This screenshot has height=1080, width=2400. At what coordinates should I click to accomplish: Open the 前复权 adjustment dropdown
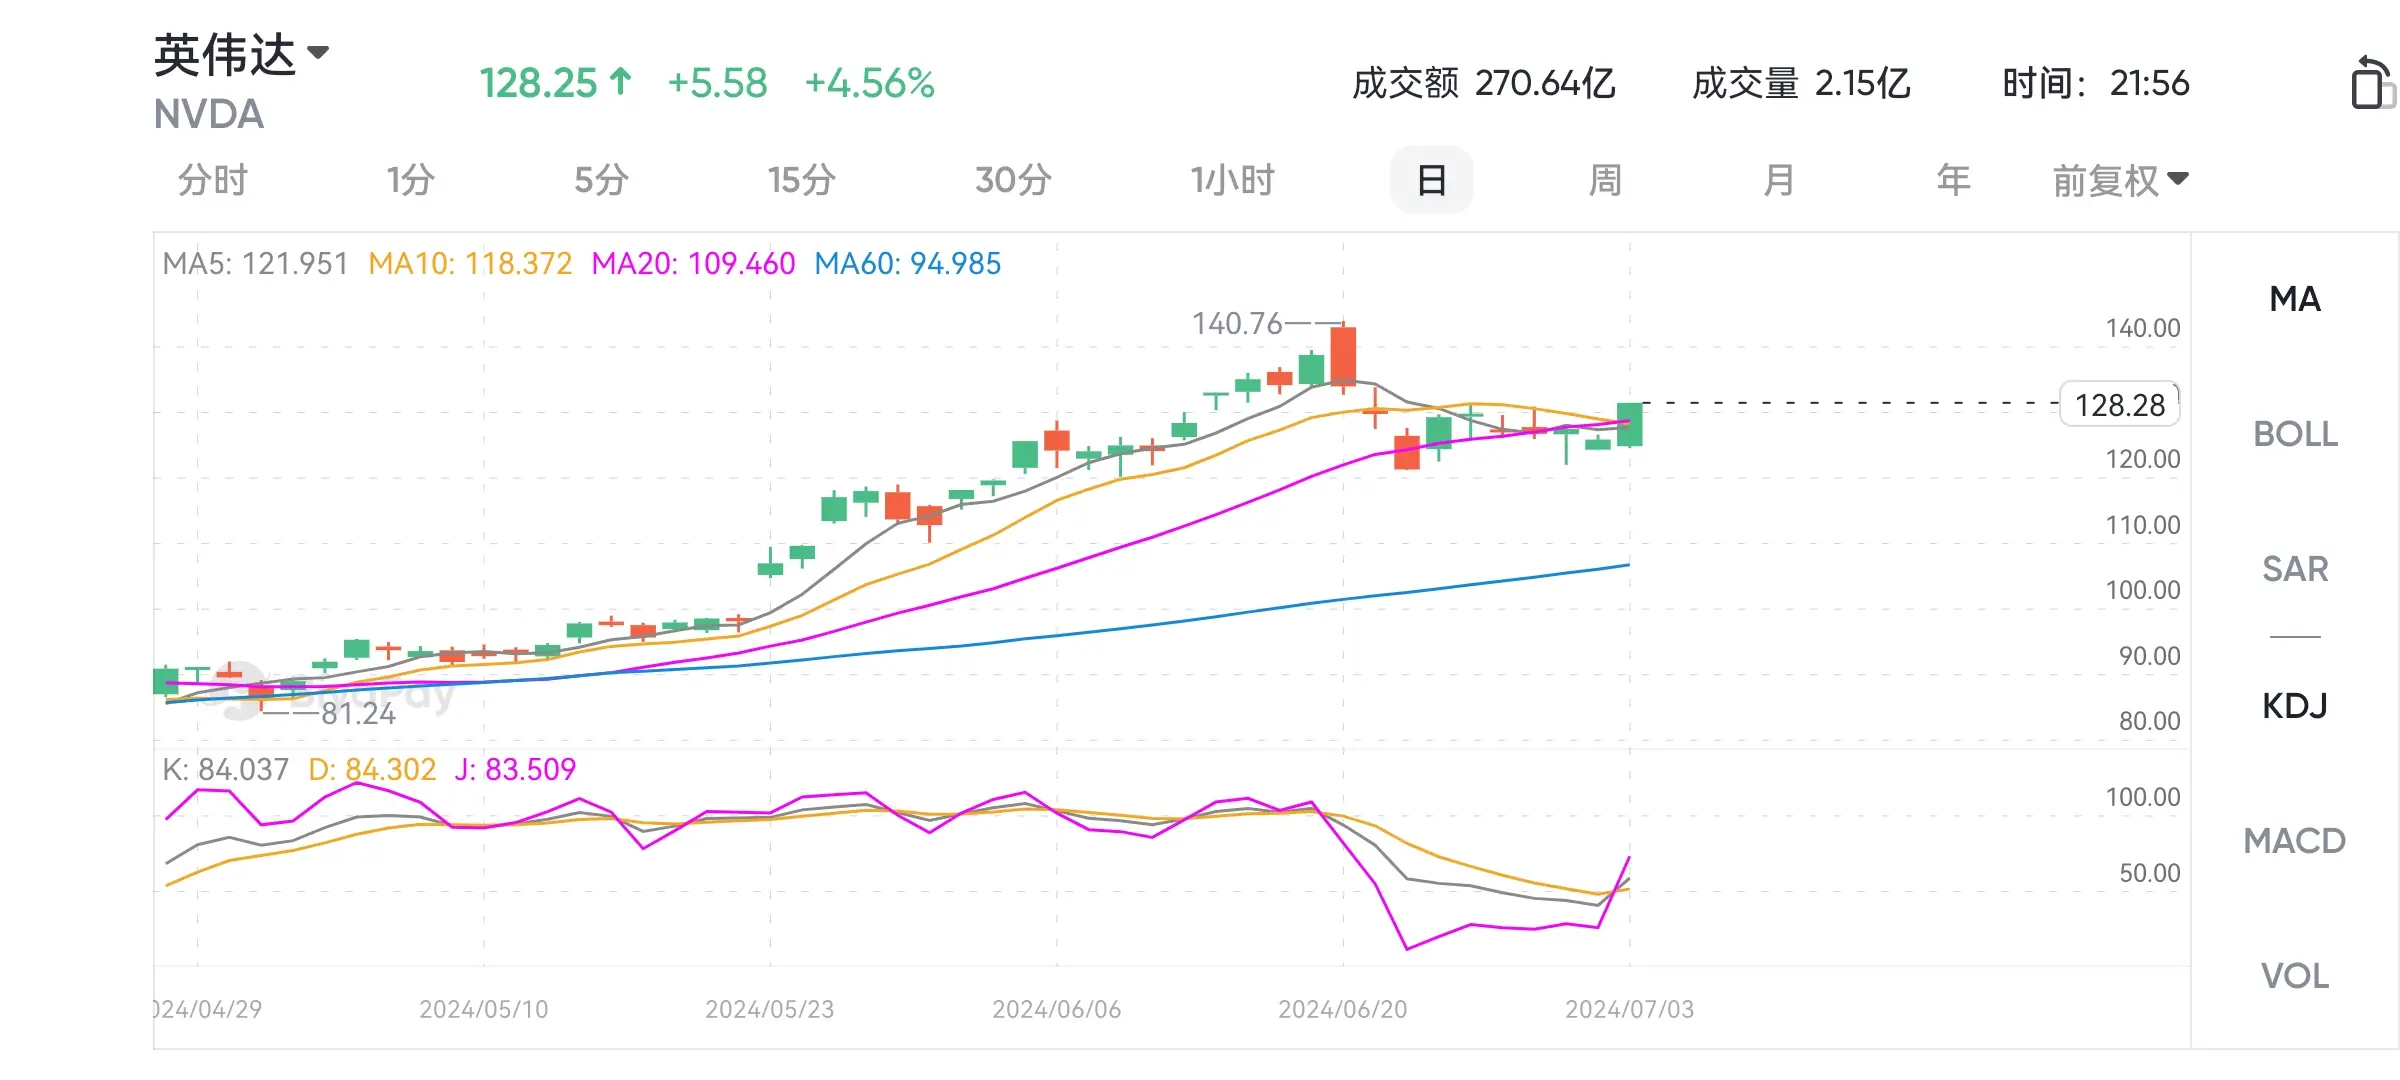point(2120,181)
